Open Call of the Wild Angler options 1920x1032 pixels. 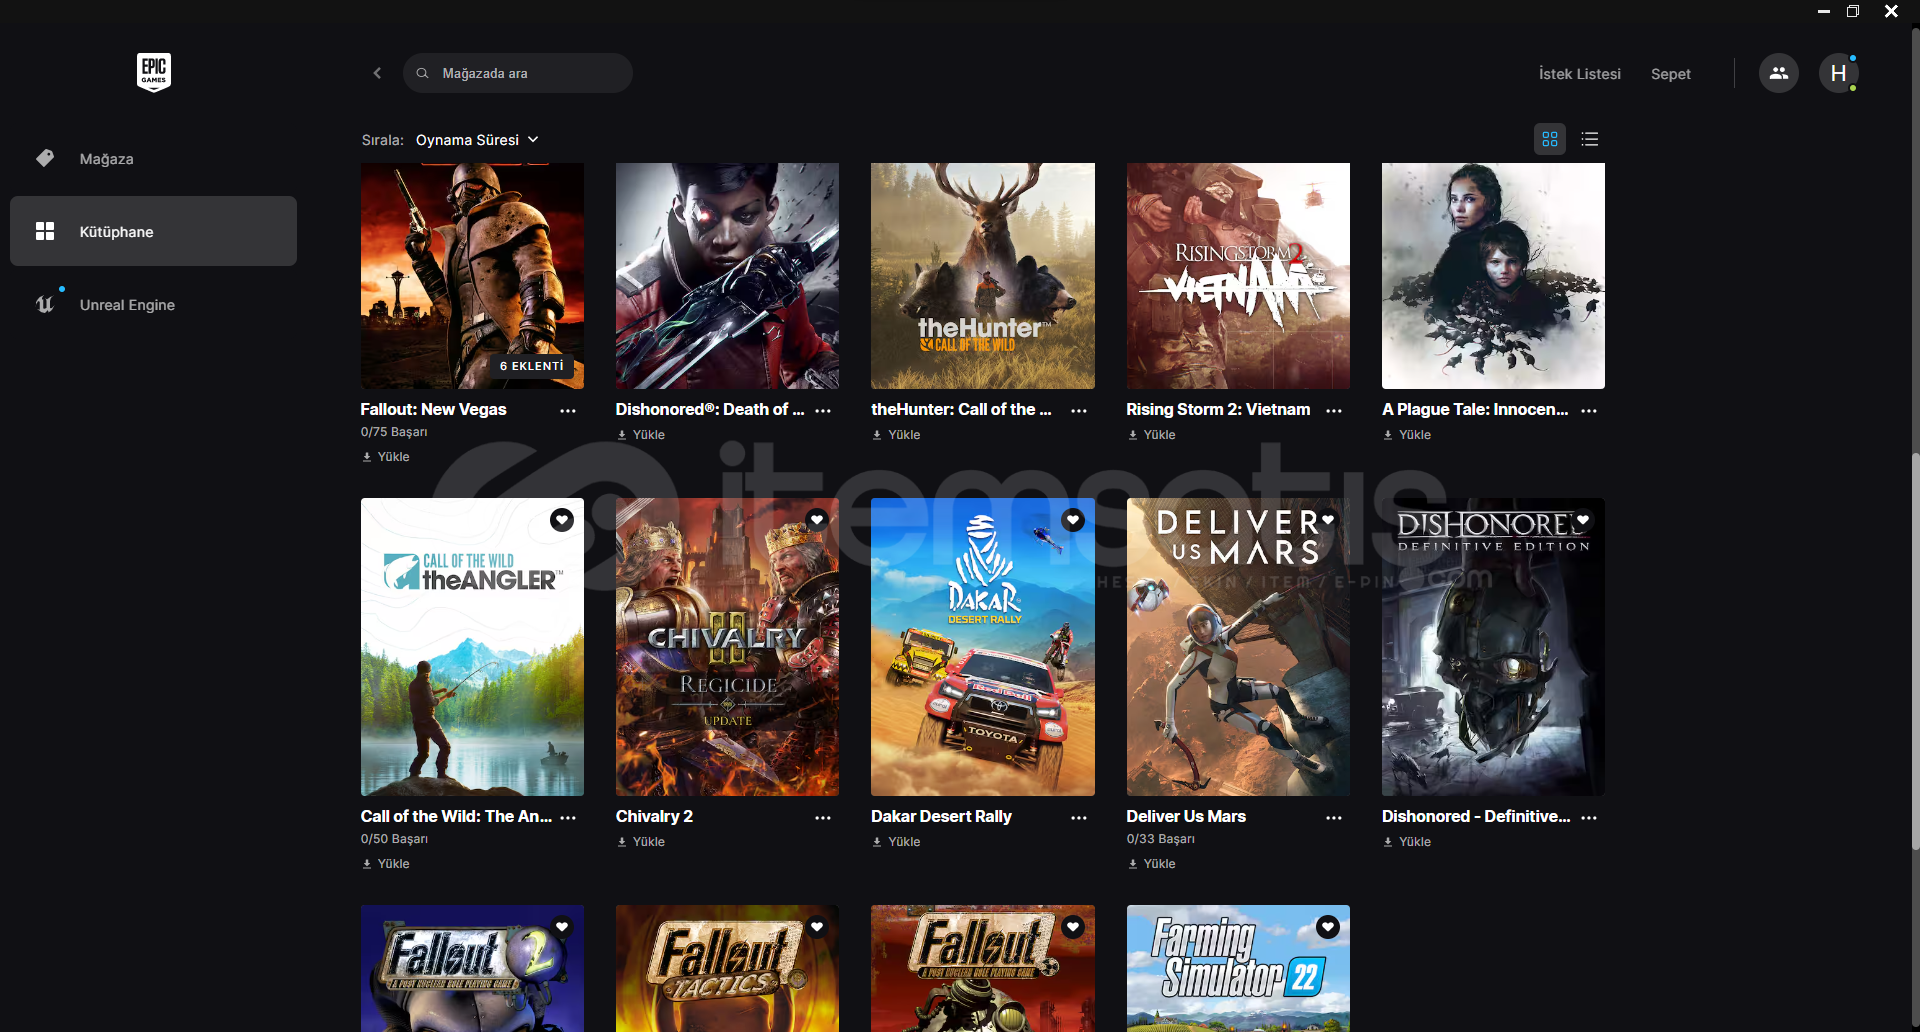point(568,818)
